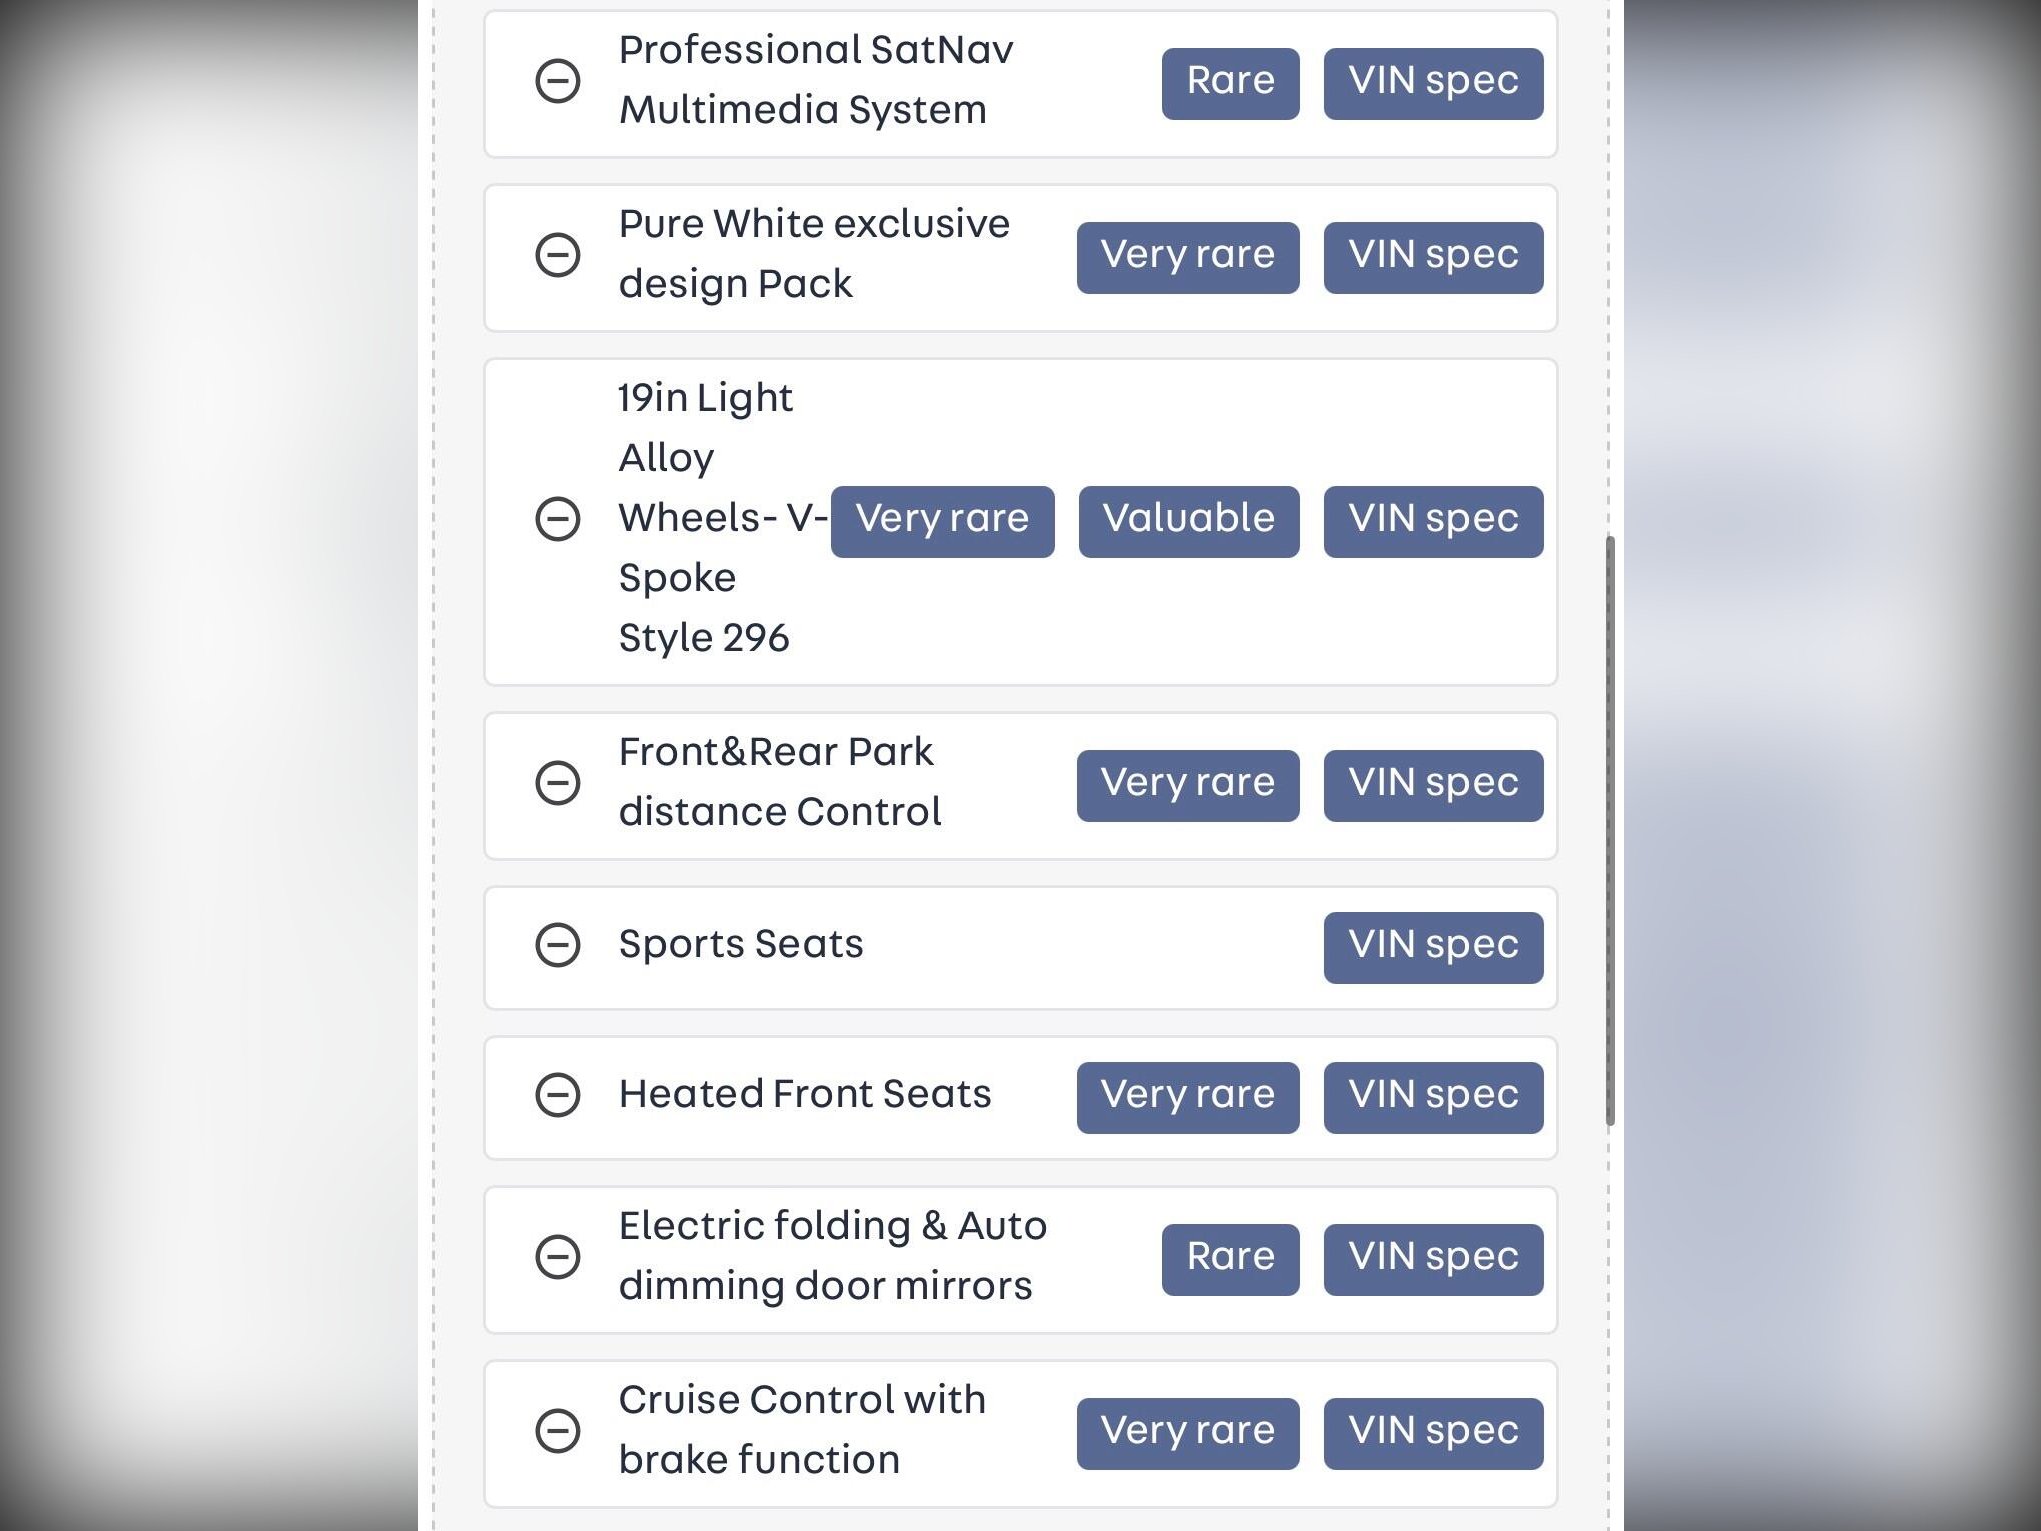Click VIN spec tag on Cruise Control row
Image resolution: width=2041 pixels, height=1531 pixels.
click(x=1432, y=1433)
